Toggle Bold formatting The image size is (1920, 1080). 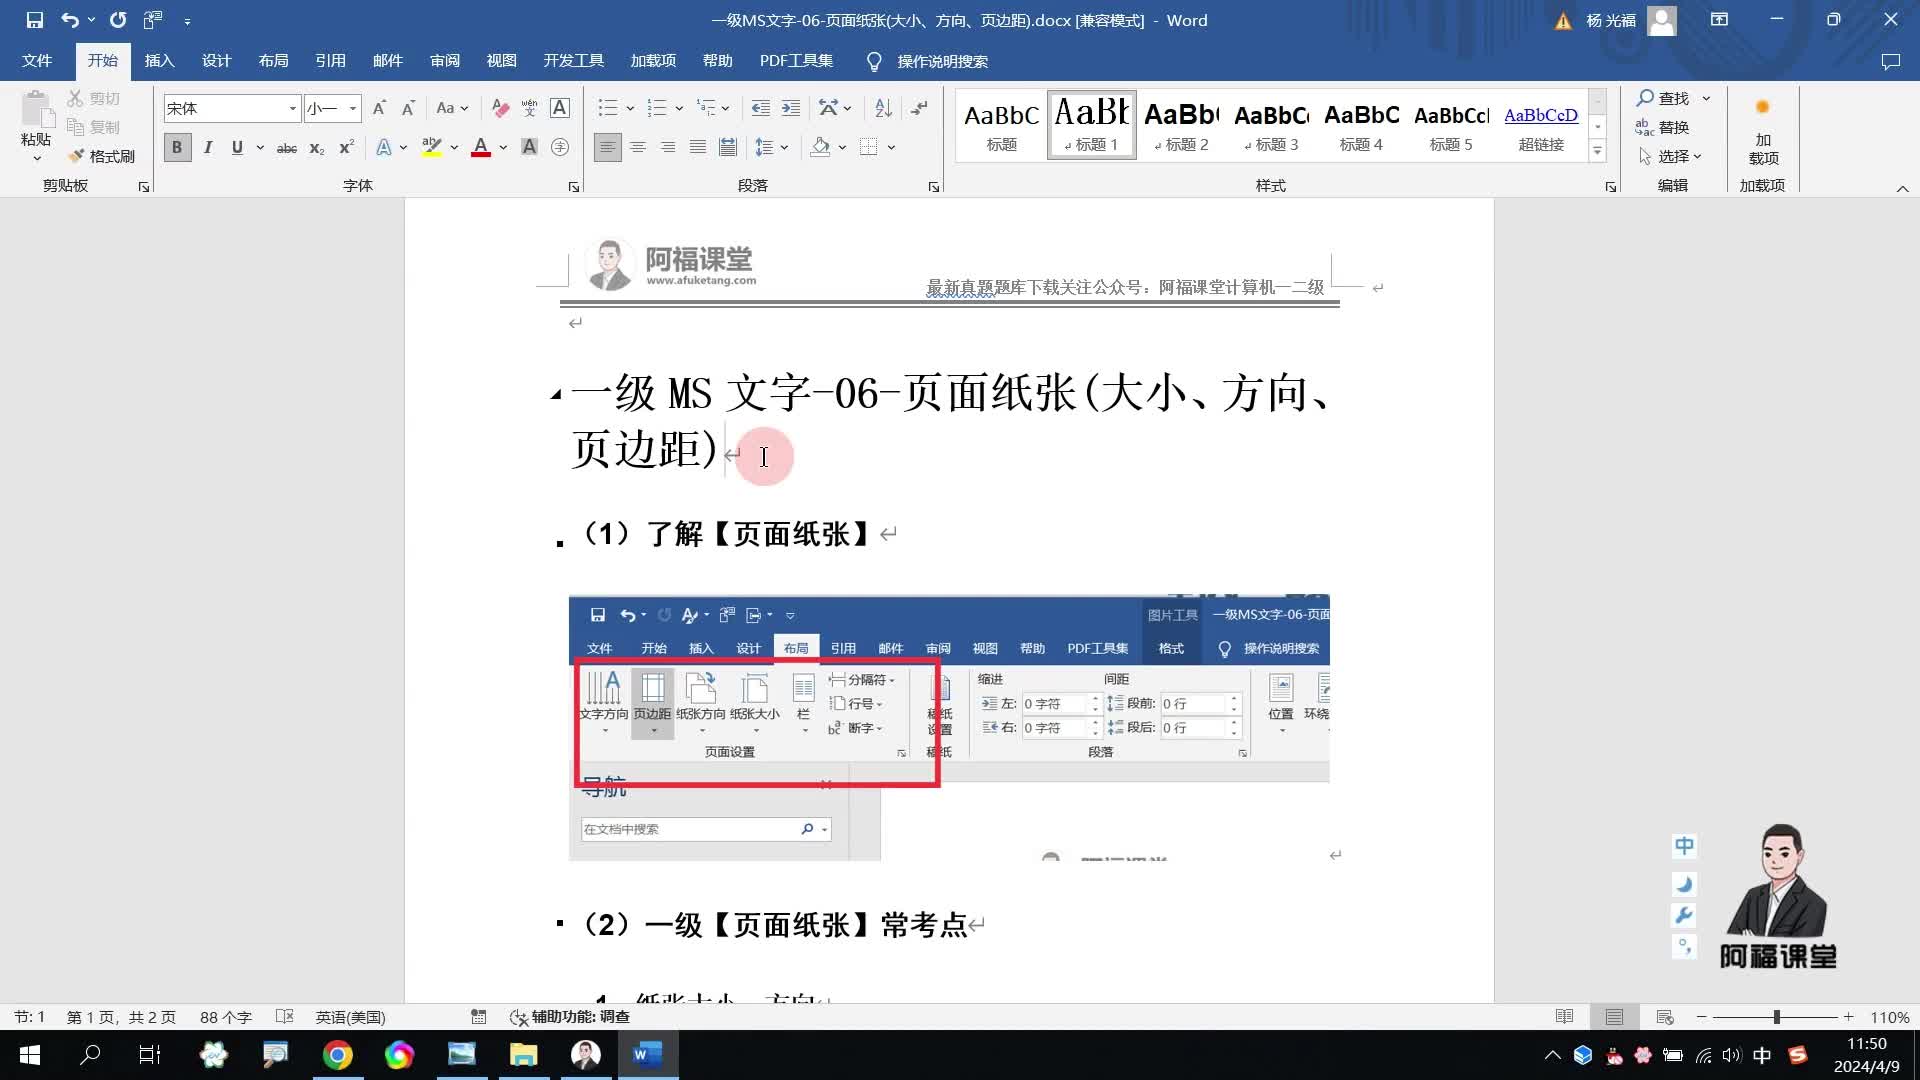pyautogui.click(x=177, y=147)
